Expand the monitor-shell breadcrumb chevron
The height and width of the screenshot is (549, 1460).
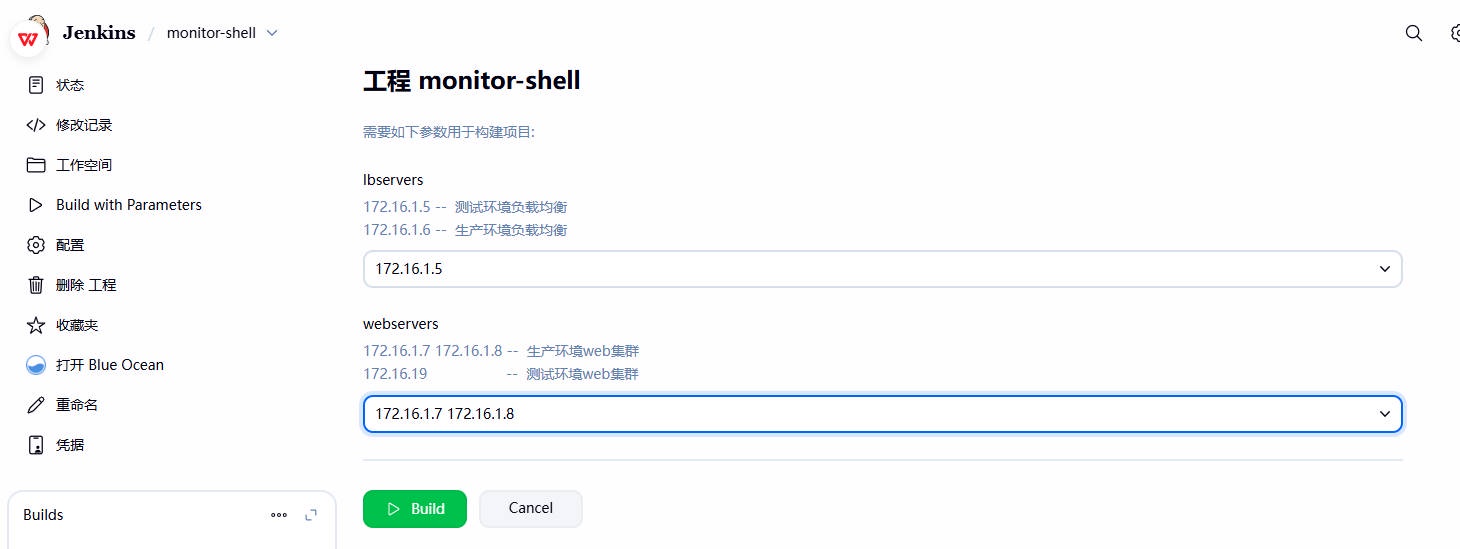pyautogui.click(x=272, y=33)
